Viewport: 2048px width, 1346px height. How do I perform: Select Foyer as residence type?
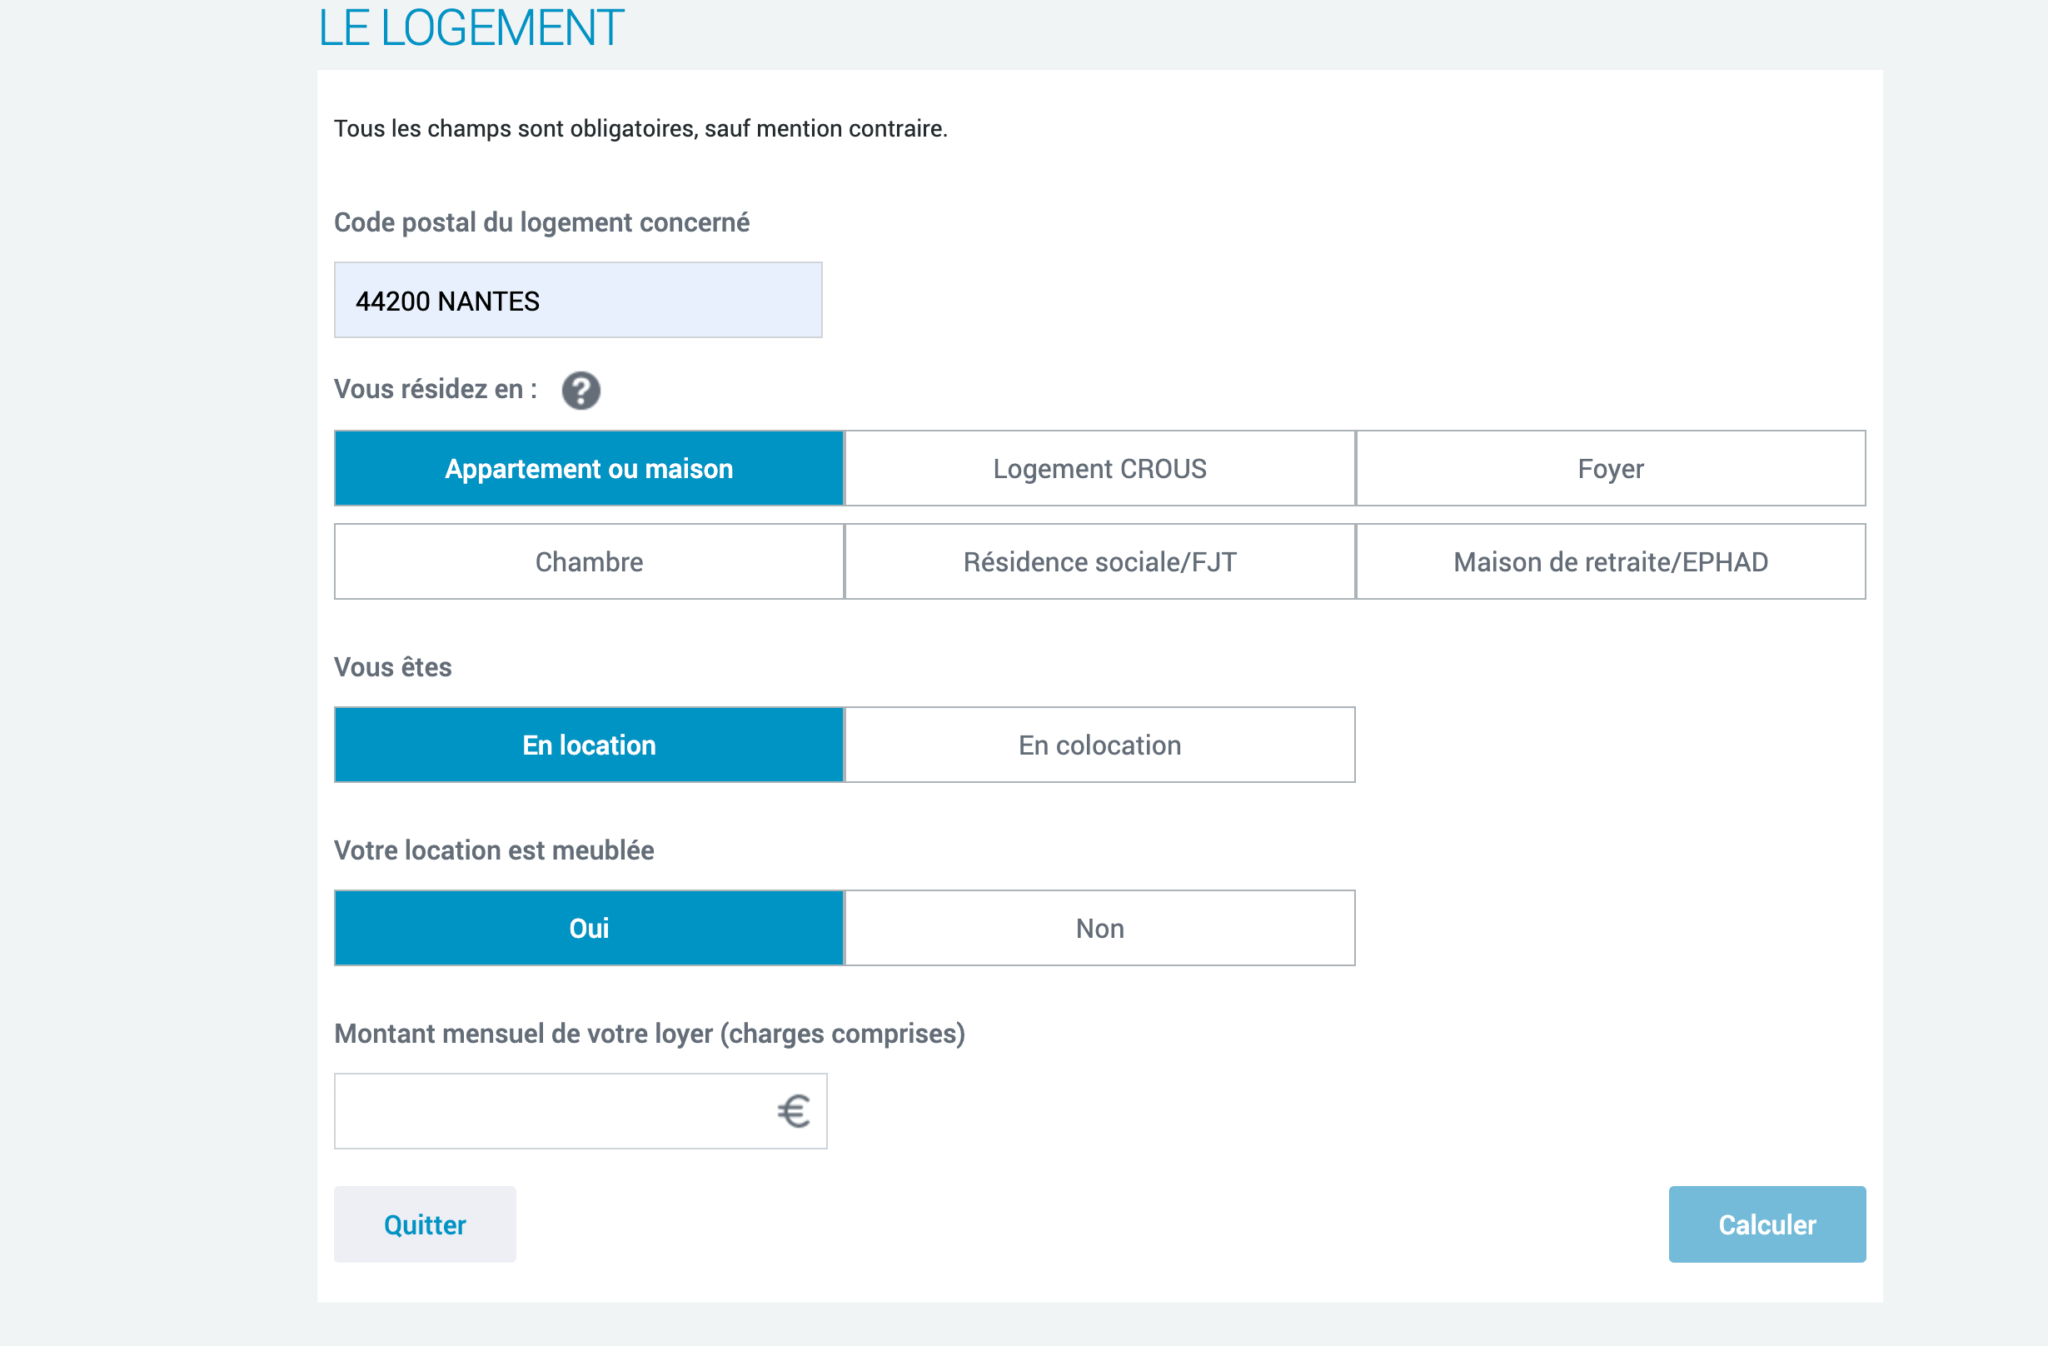click(1610, 468)
